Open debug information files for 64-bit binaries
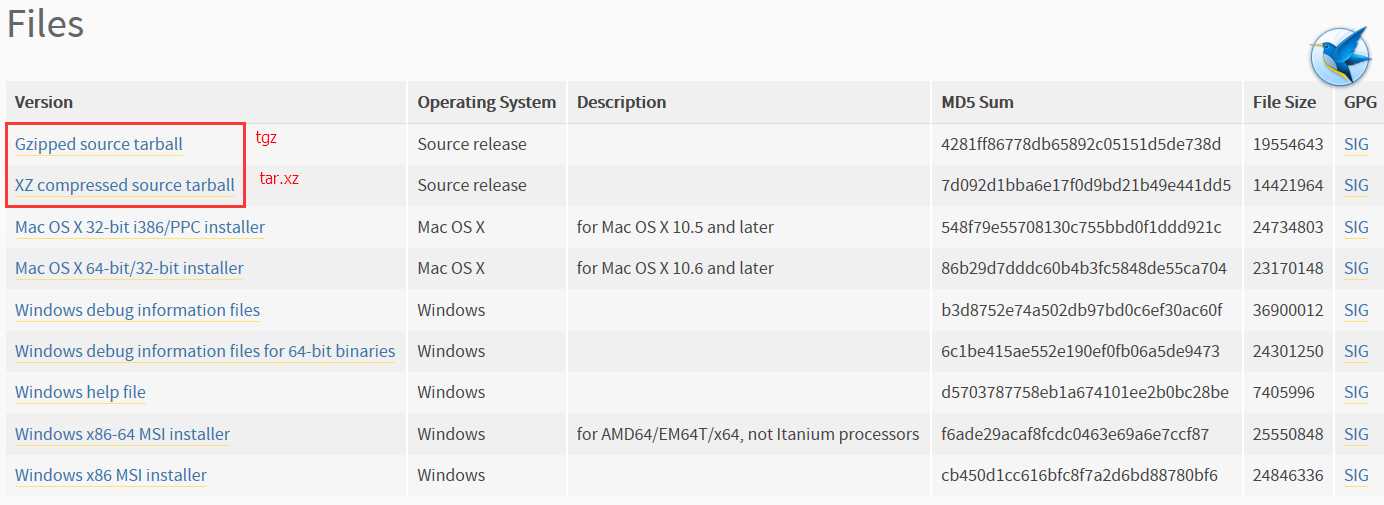The width and height of the screenshot is (1384, 505). pos(205,351)
